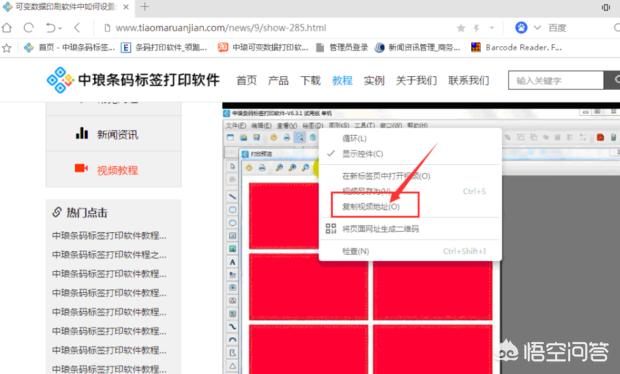Select the line draw tool in left toolbox
Viewport: 620px width, 374px height.
[x=232, y=196]
